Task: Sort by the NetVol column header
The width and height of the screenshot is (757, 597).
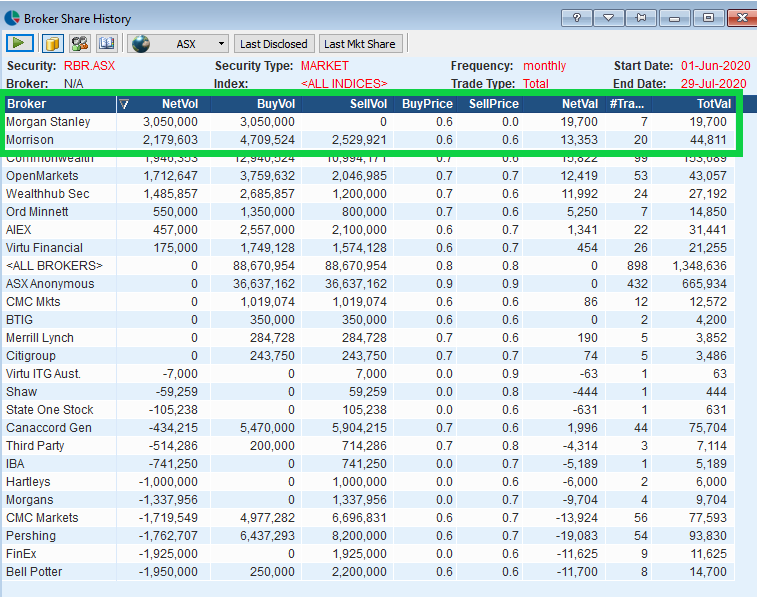Action: click(163, 104)
